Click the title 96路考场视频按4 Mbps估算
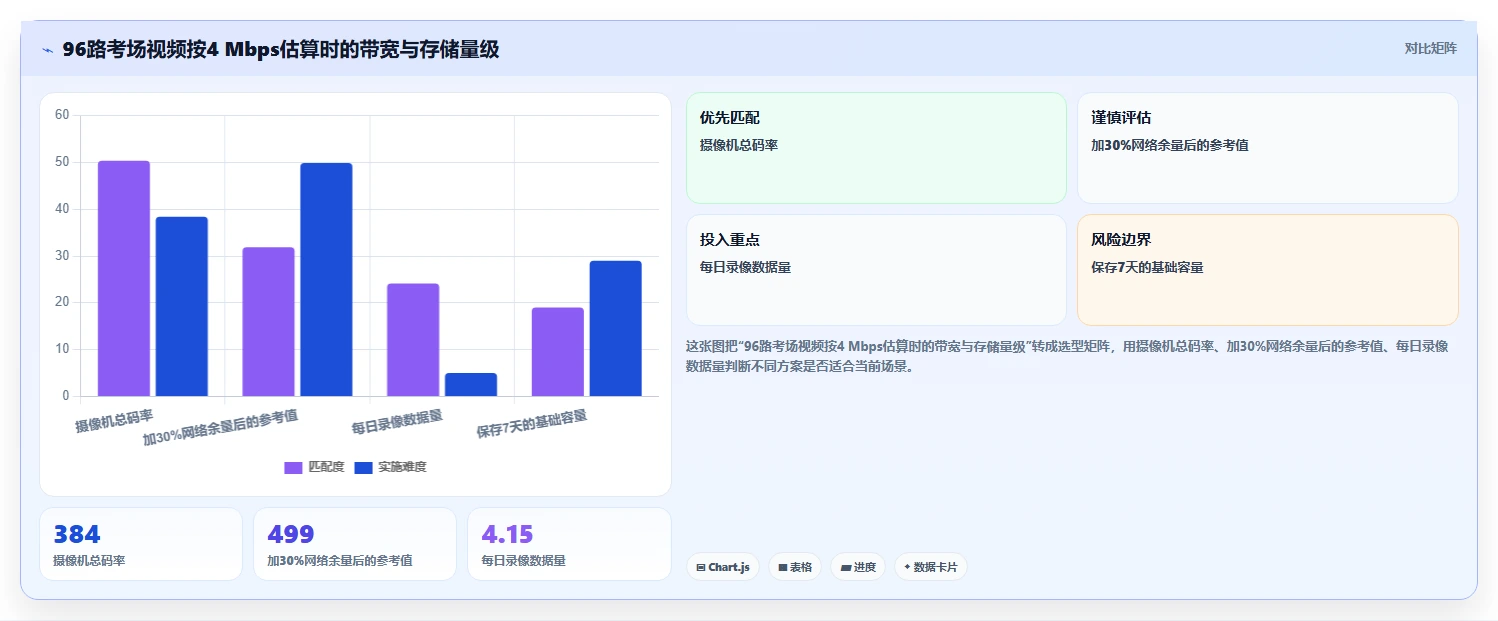Viewport: 1498px width, 621px height. (x=280, y=50)
